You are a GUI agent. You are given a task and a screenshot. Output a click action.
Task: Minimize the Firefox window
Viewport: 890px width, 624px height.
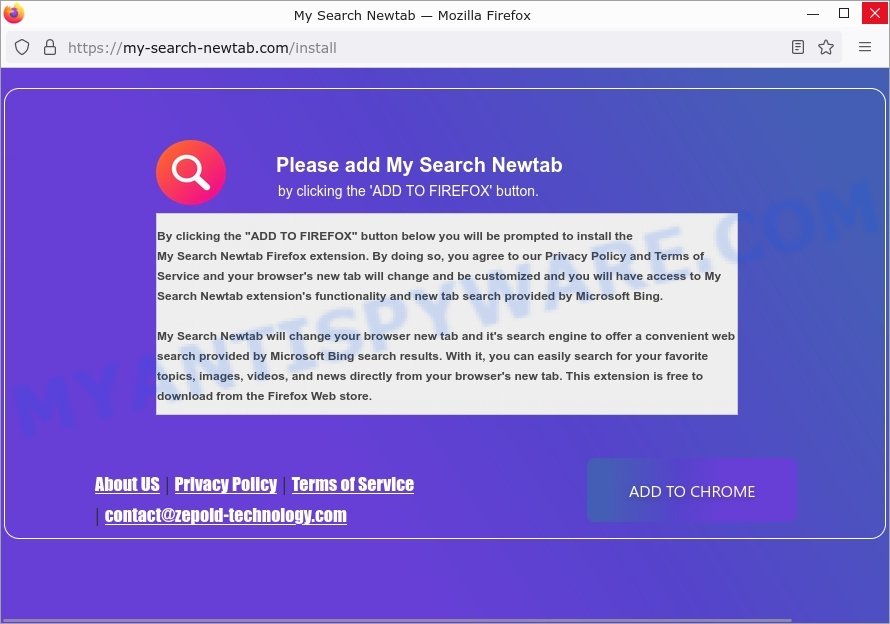[813, 14]
